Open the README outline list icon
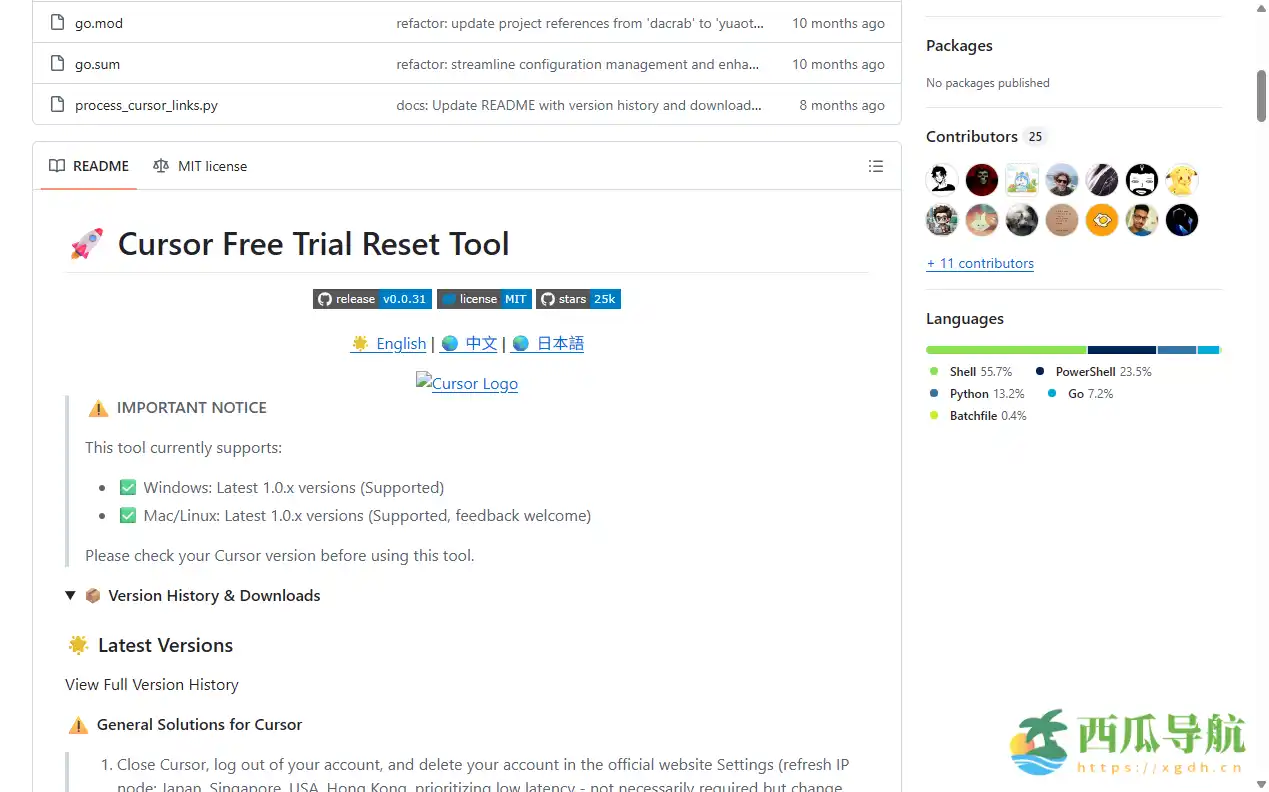The width and height of the screenshot is (1269, 792). pos(876,166)
